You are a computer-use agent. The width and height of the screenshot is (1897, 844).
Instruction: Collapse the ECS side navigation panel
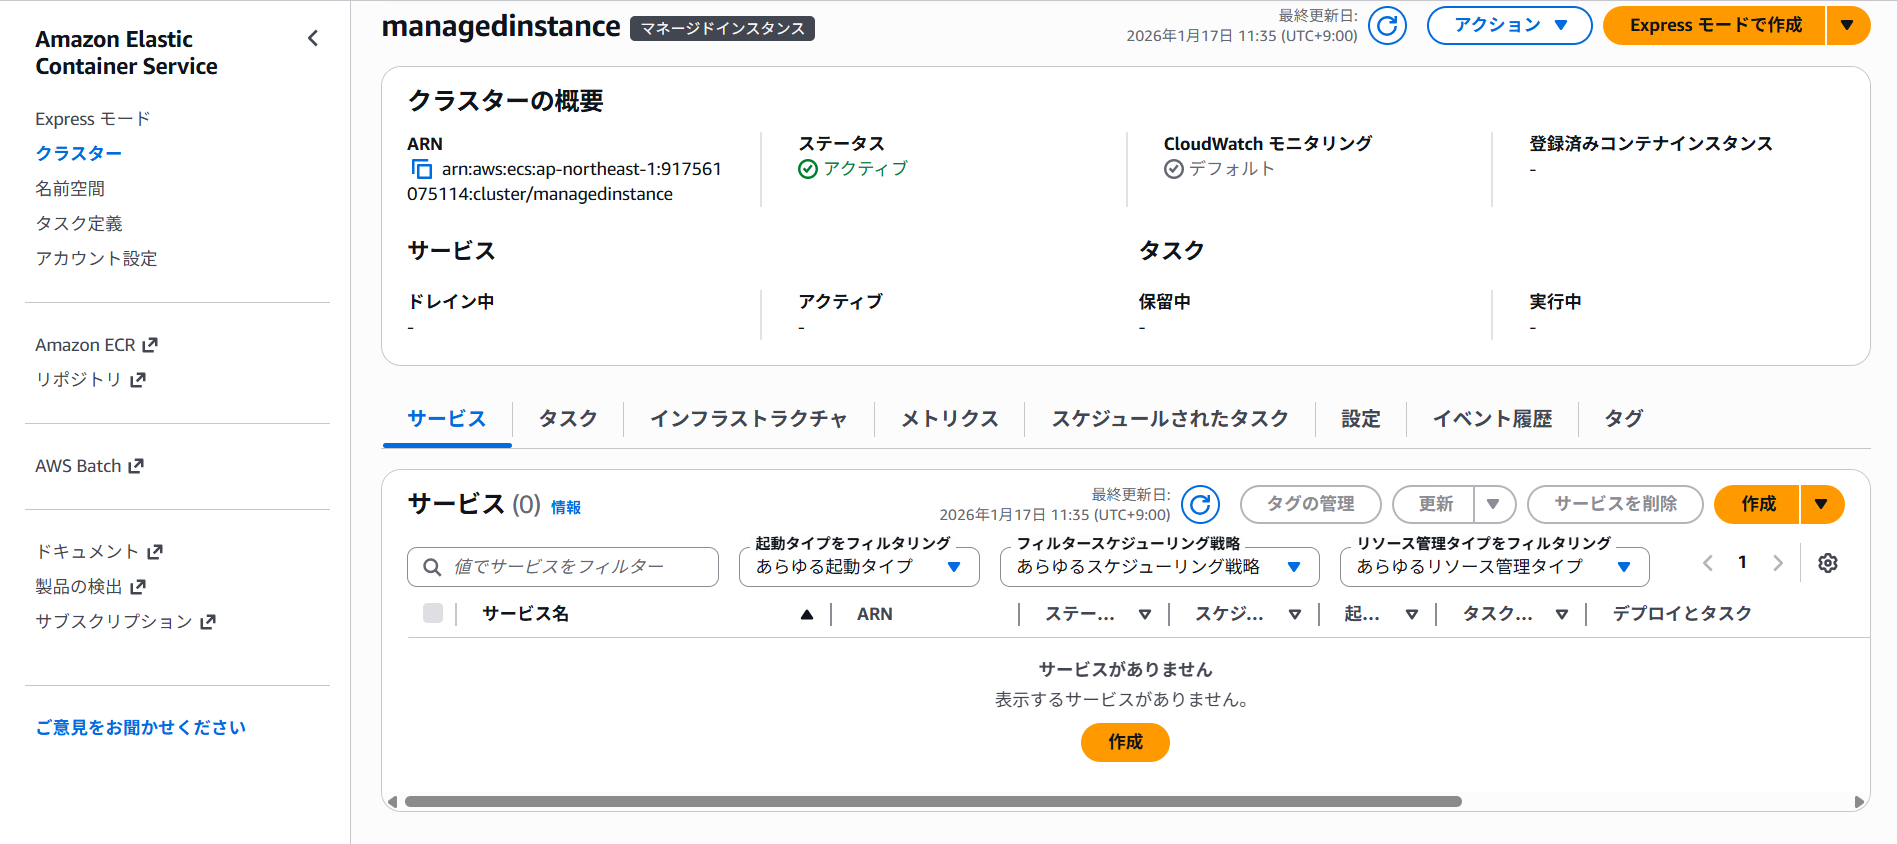[313, 39]
